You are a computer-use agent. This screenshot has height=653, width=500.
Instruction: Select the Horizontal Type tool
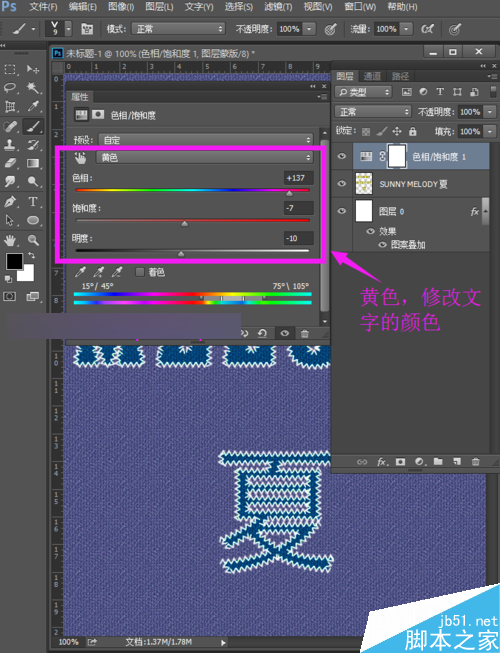tap(33, 202)
